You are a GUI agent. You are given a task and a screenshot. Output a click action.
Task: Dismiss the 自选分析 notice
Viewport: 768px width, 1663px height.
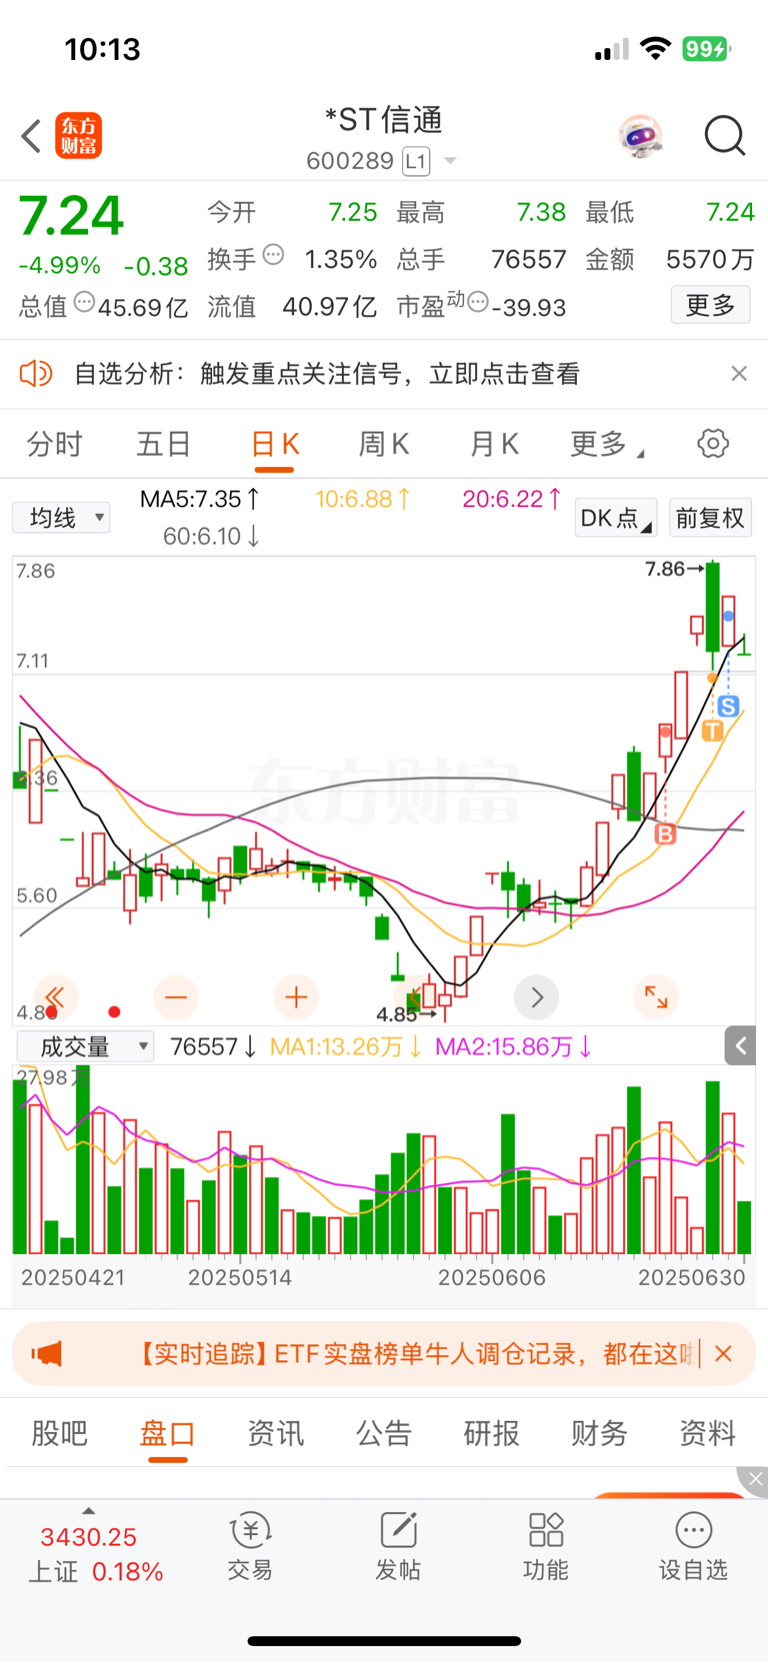pos(739,373)
